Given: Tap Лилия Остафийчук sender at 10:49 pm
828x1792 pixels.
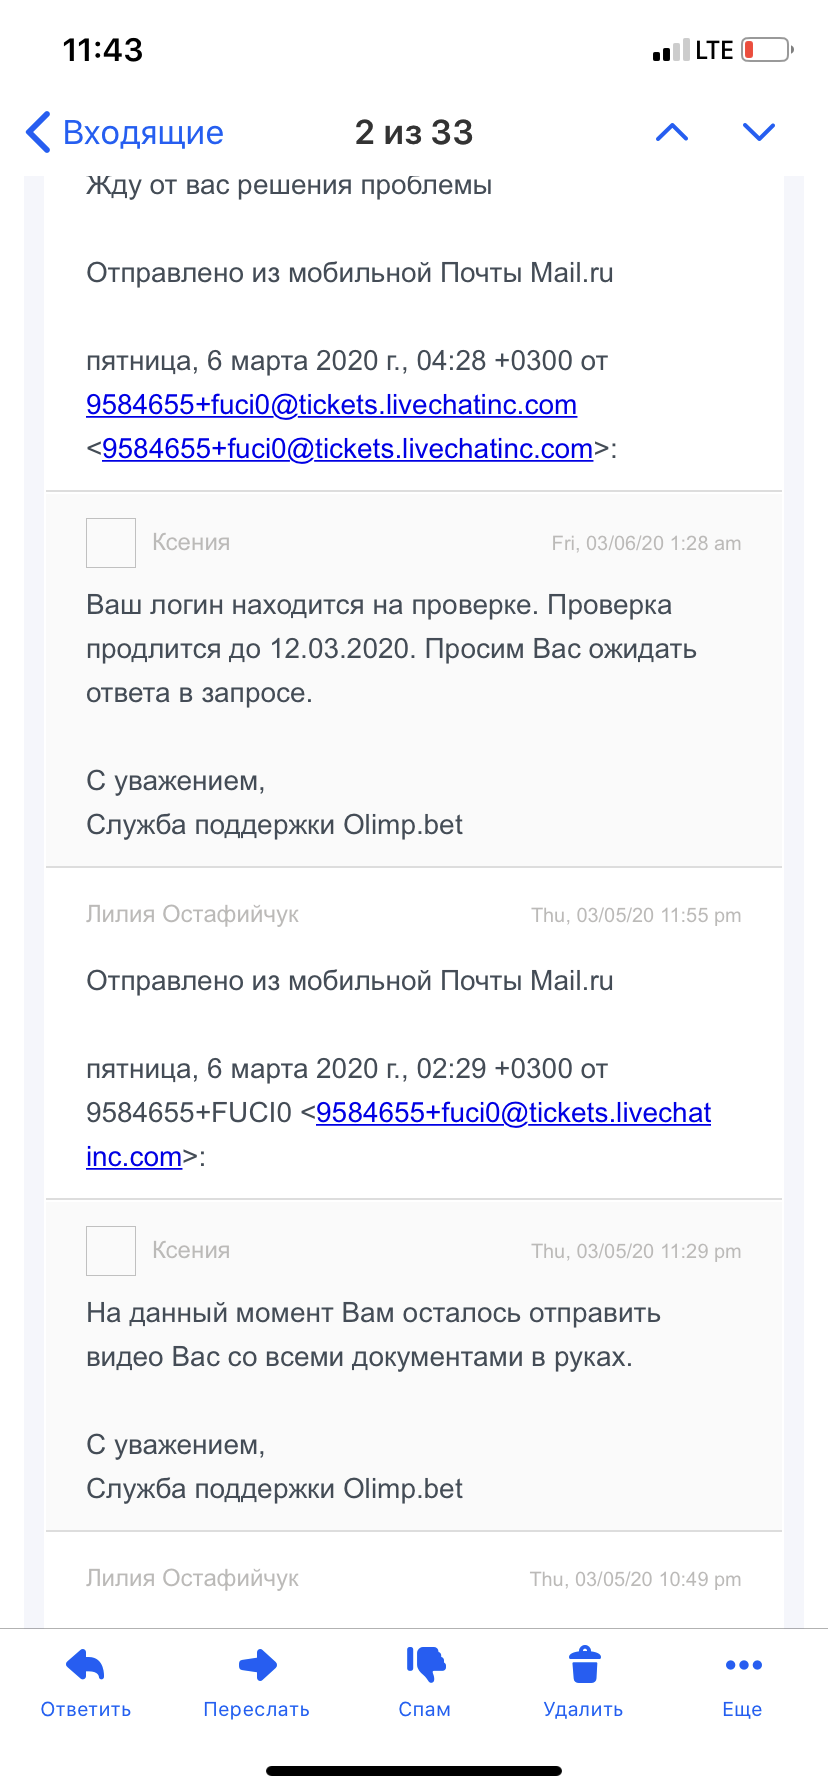Looking at the screenshot, I should [x=192, y=1578].
